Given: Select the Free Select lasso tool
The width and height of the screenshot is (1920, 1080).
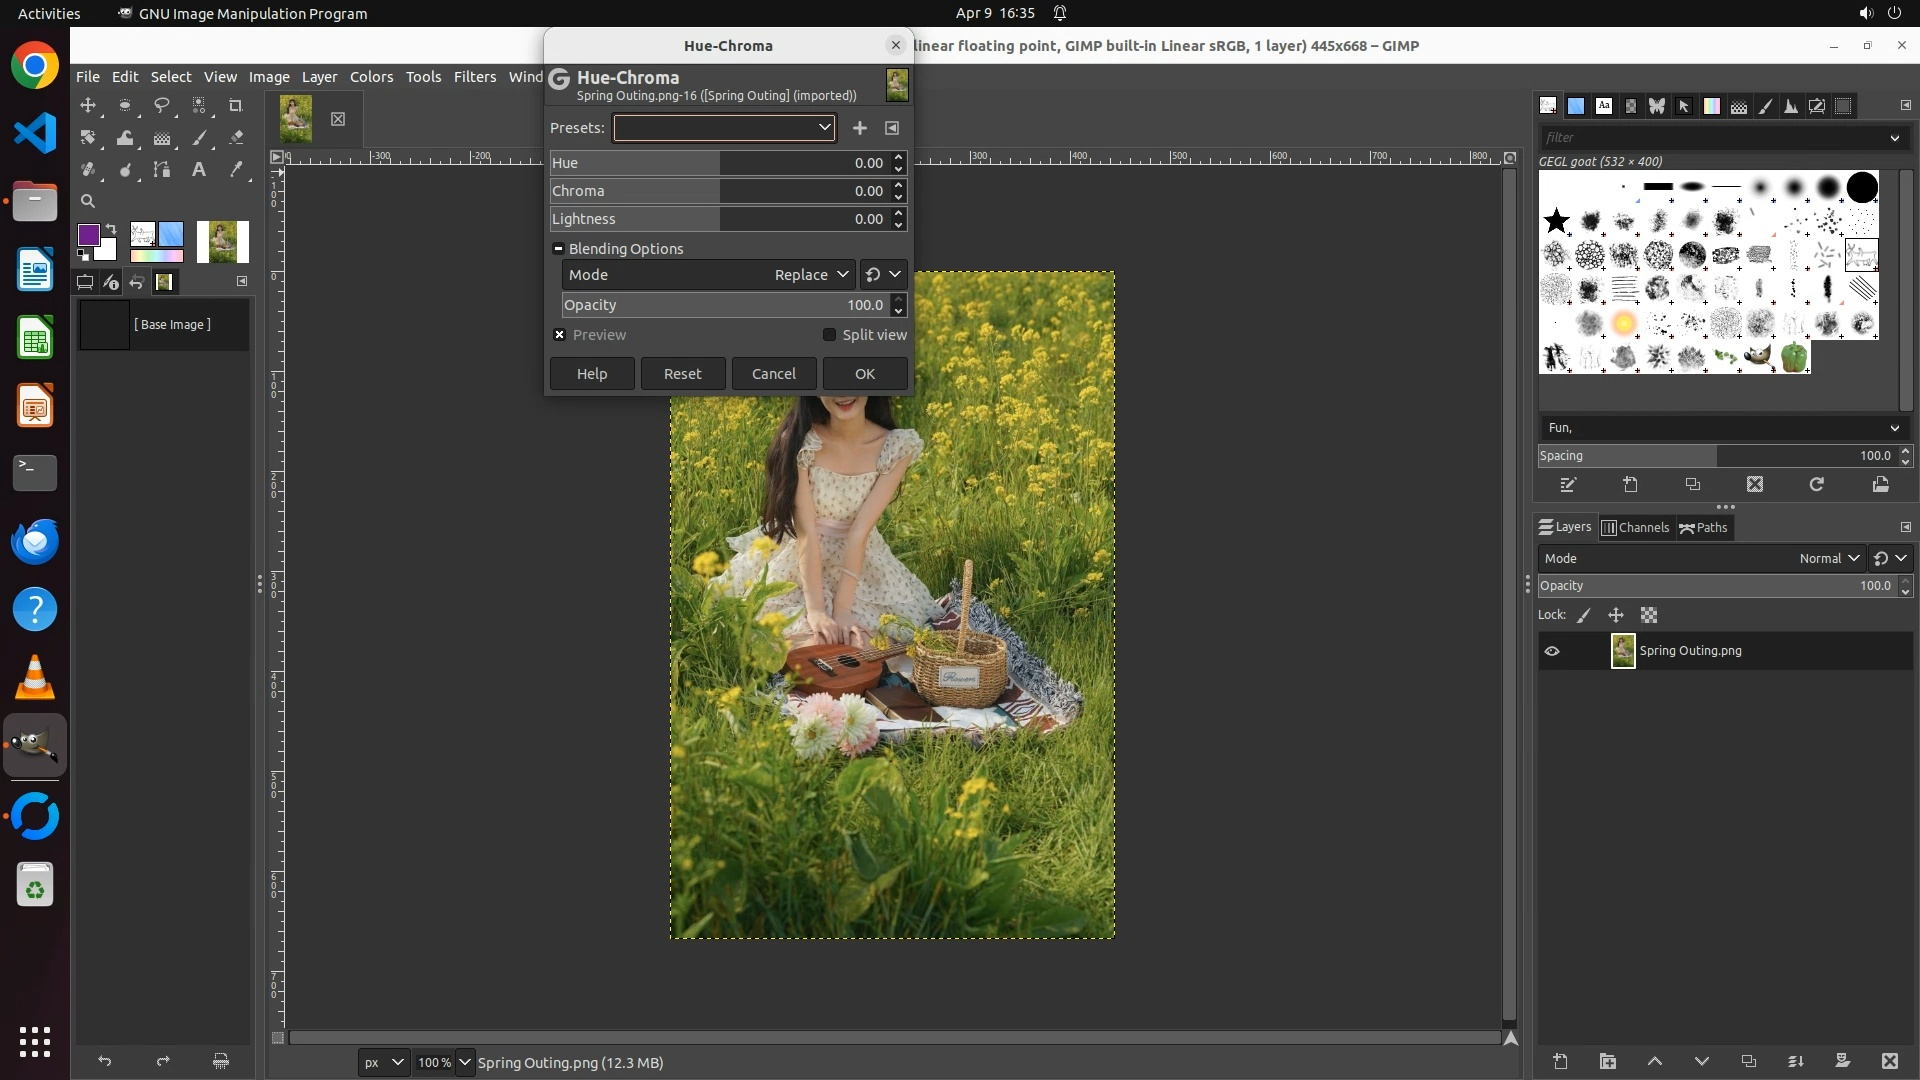Looking at the screenshot, I should tap(162, 105).
